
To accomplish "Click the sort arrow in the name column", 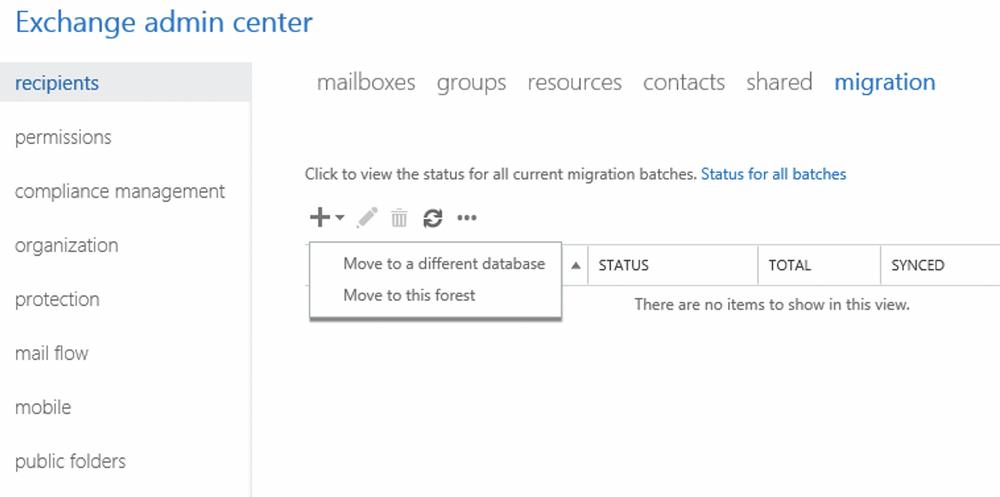I will (x=576, y=265).
